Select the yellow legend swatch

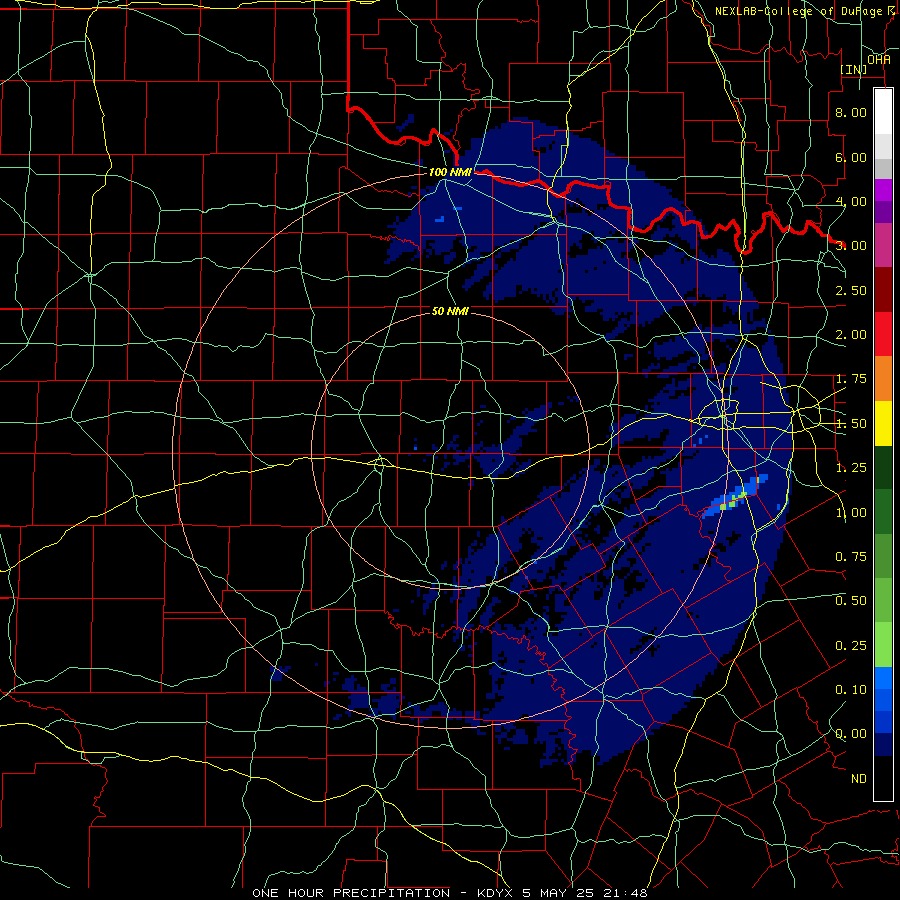(x=883, y=423)
